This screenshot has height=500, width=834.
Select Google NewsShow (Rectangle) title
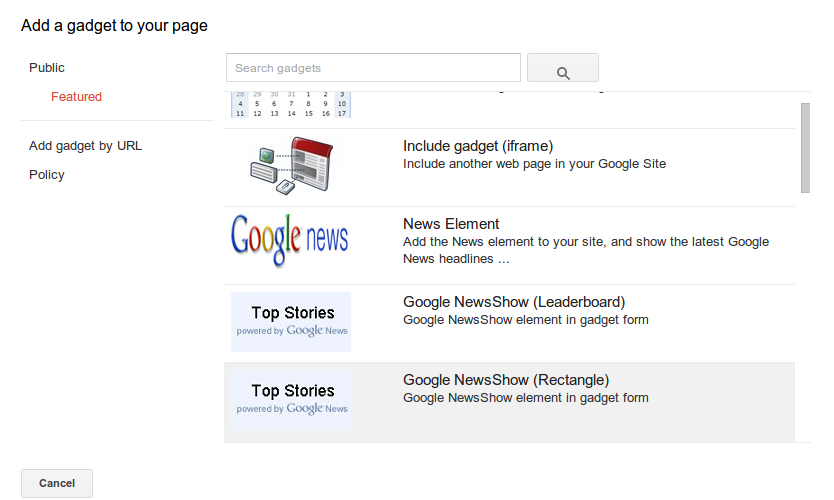pos(506,380)
